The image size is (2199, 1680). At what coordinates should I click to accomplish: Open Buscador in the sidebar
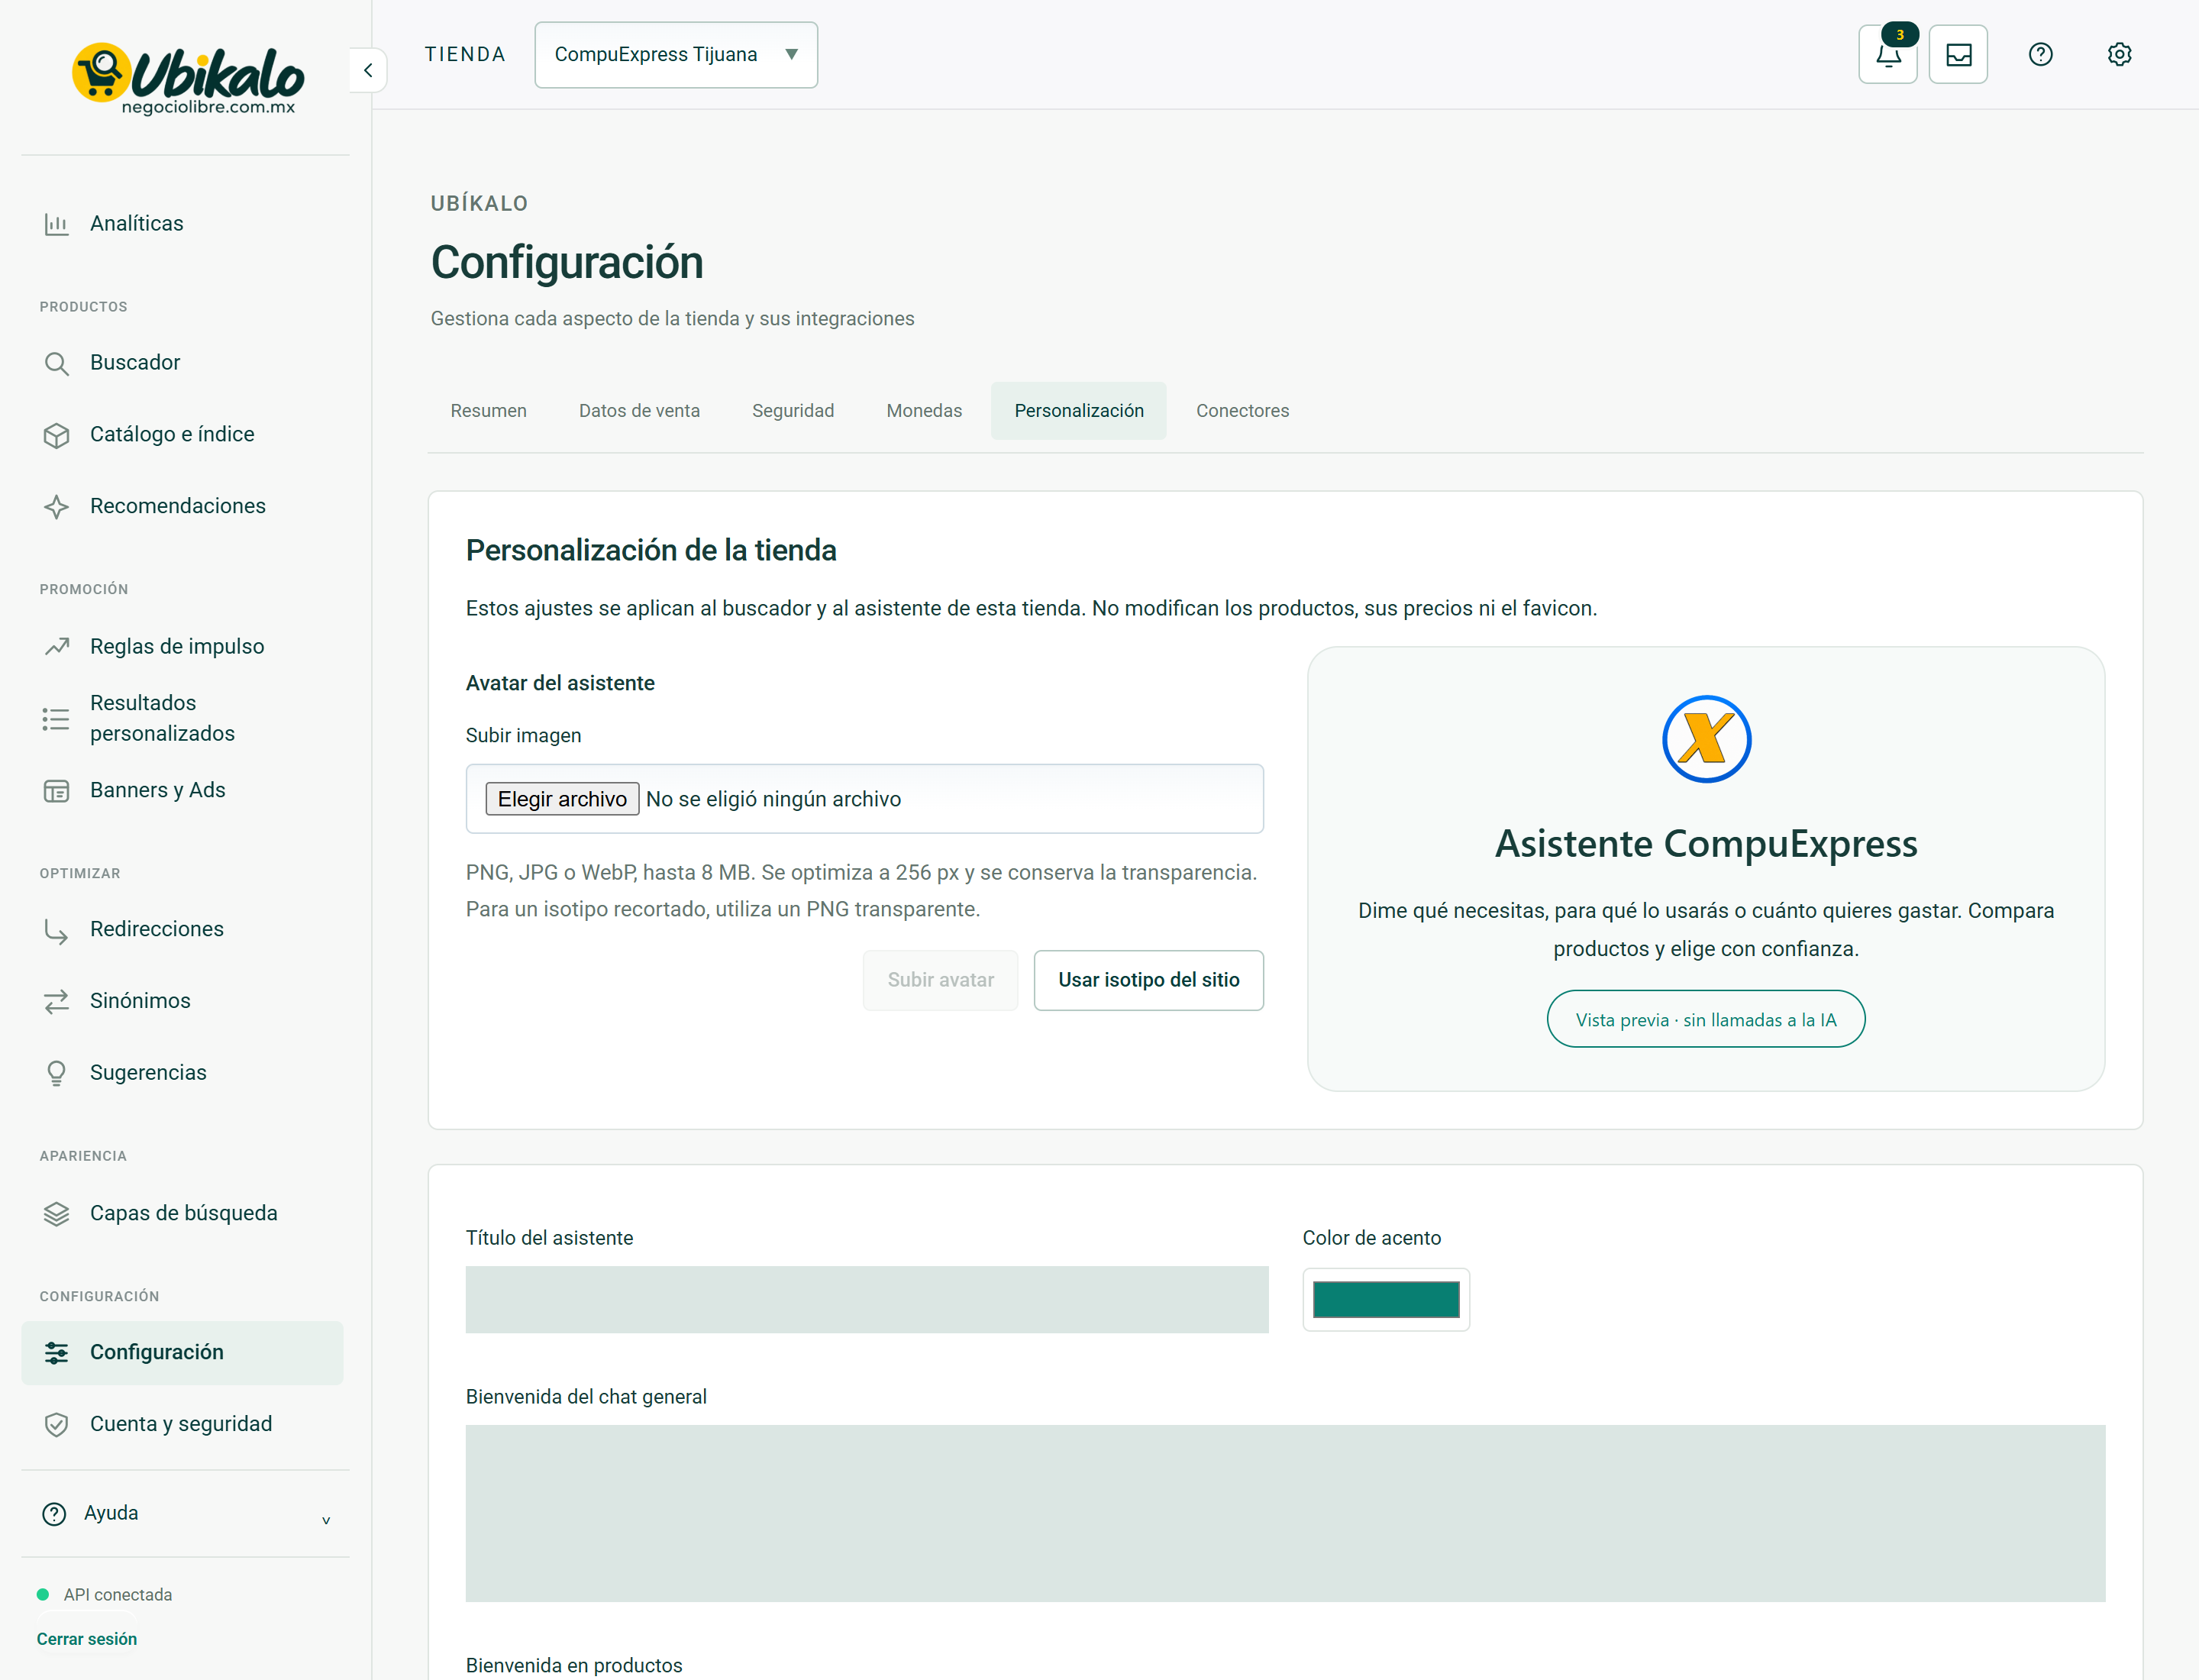pos(182,363)
